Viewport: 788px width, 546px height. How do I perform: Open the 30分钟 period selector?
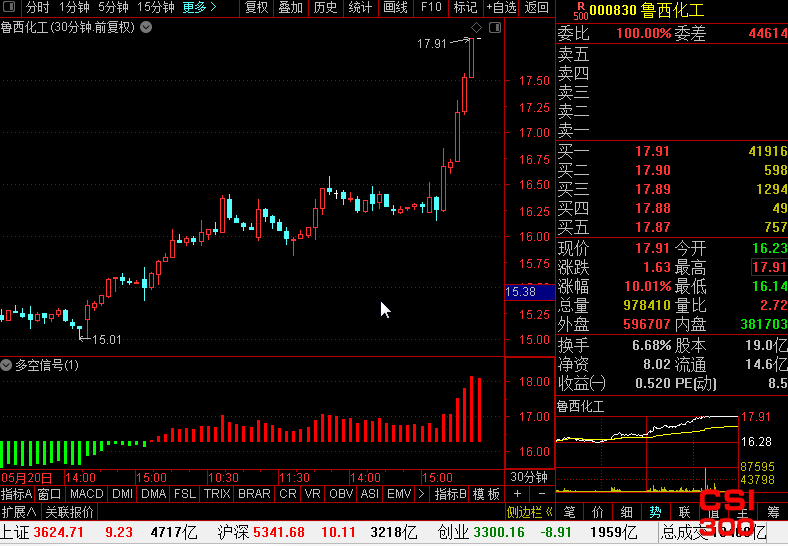click(529, 477)
